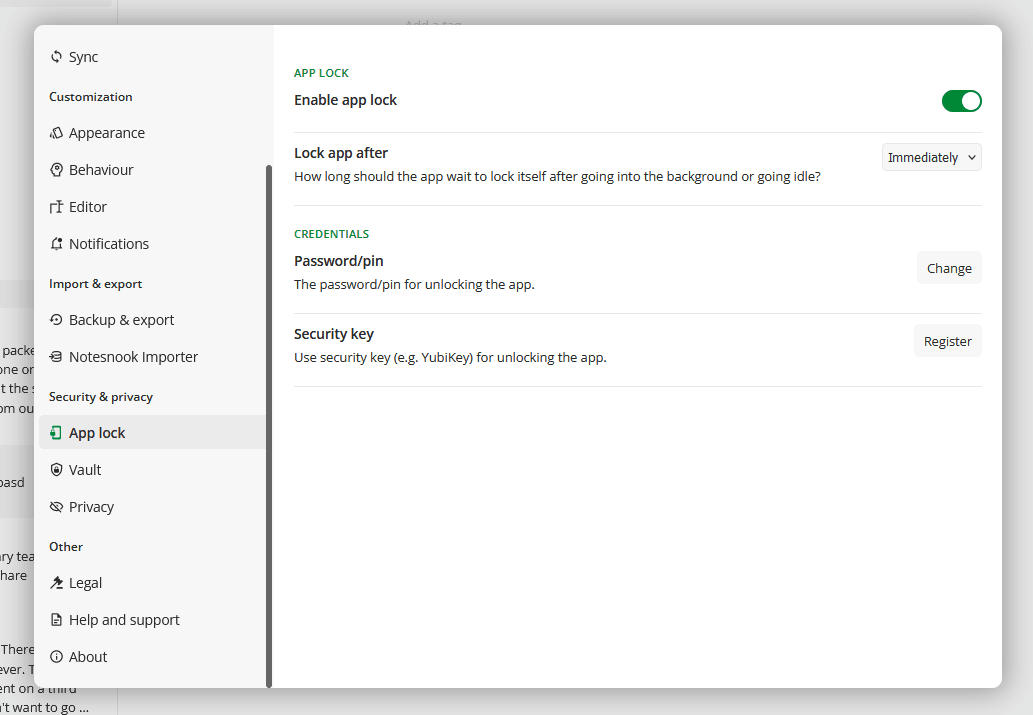Click the Help and support icon
Screen dimensions: 1033x715
click(56, 619)
